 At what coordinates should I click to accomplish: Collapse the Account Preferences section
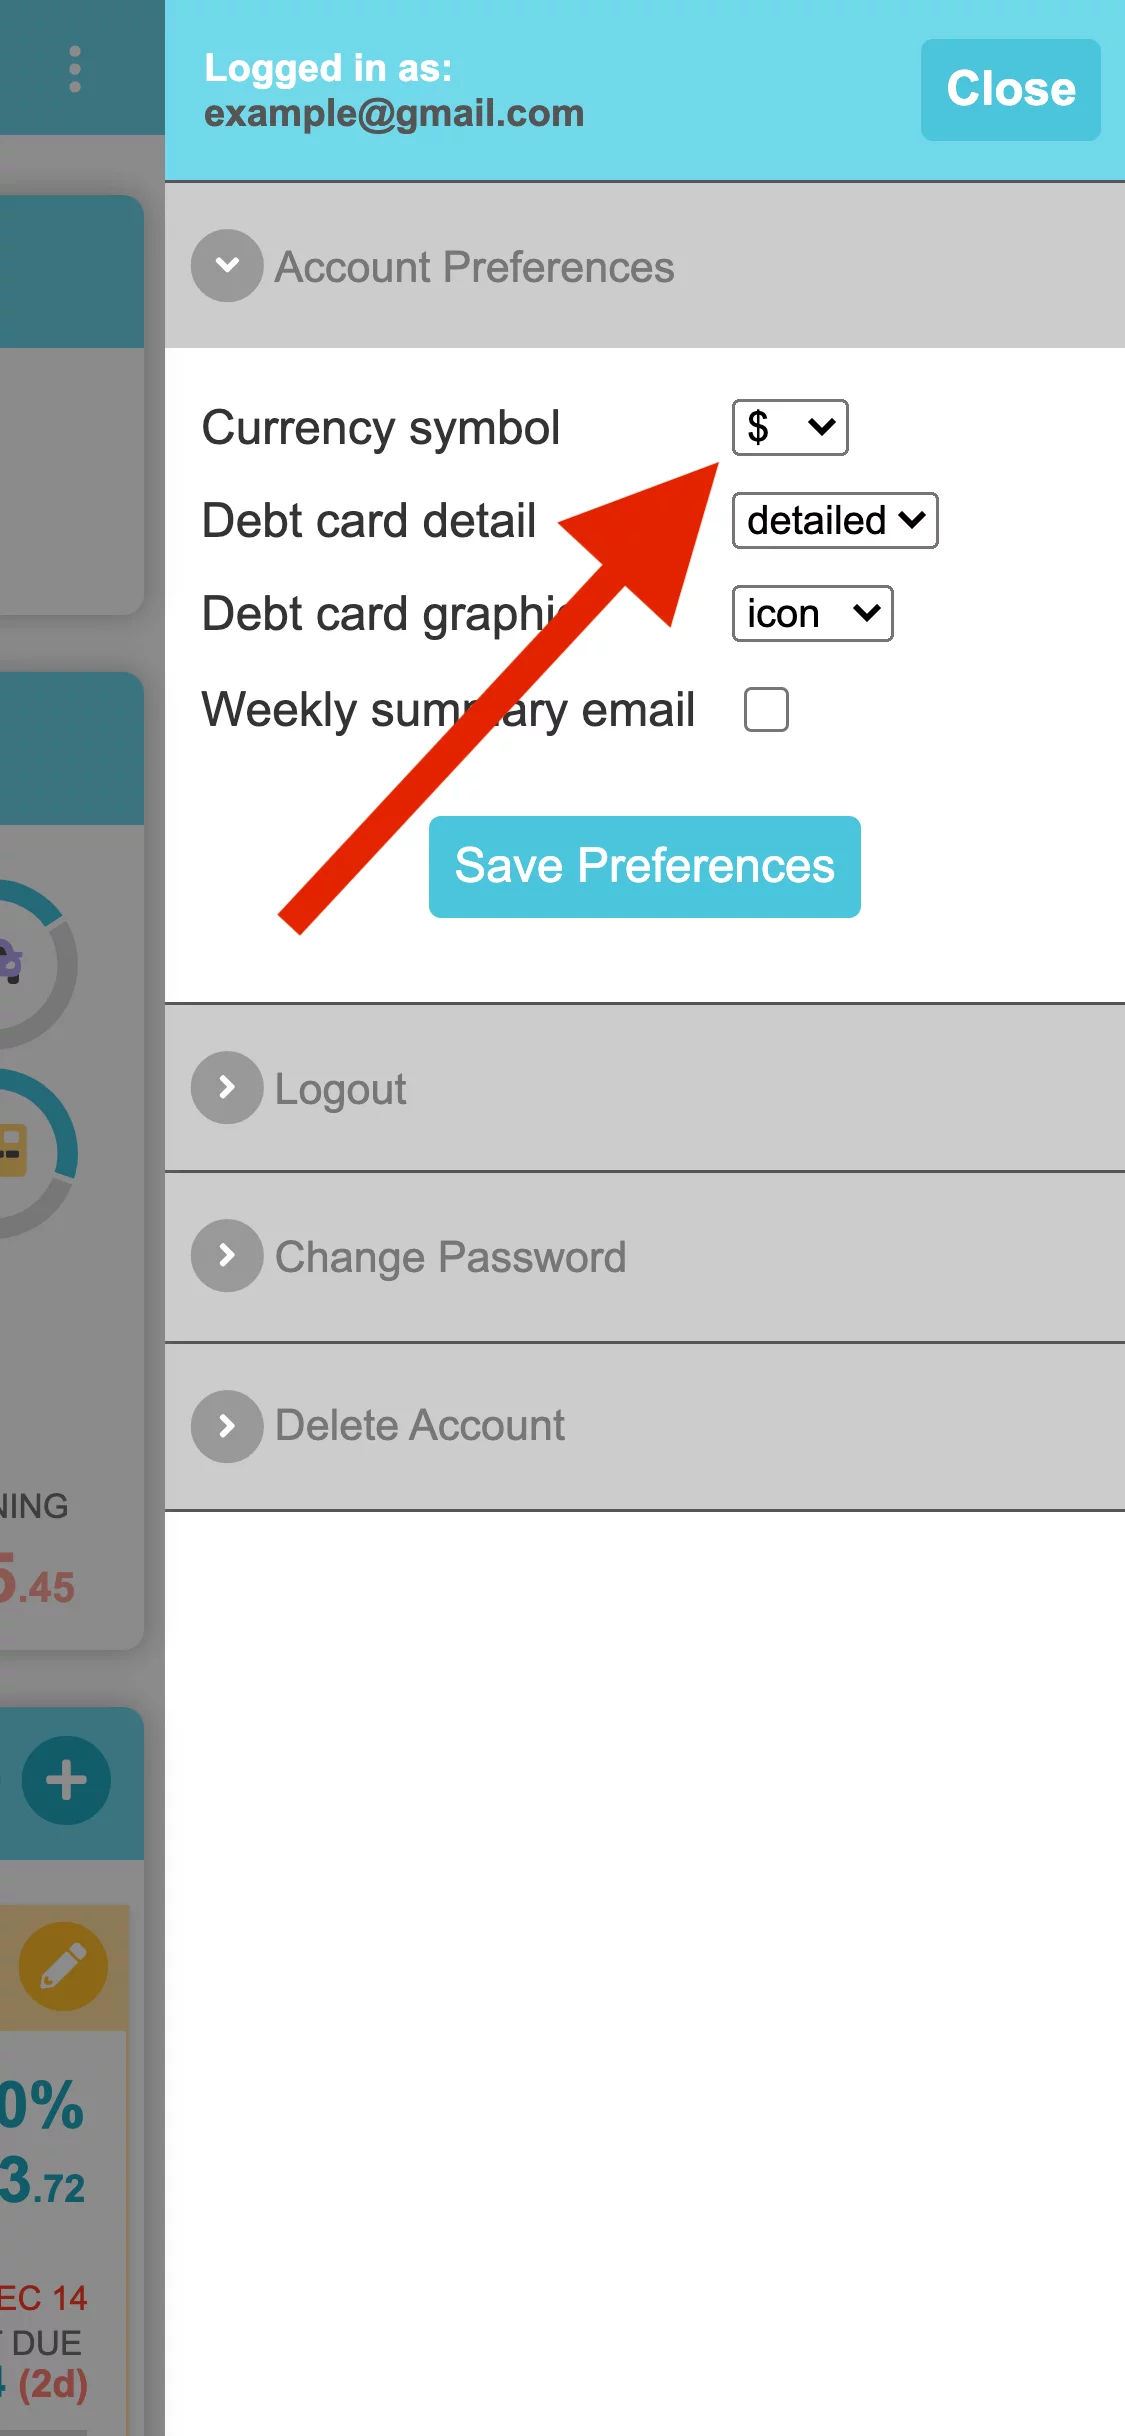[x=645, y=266]
